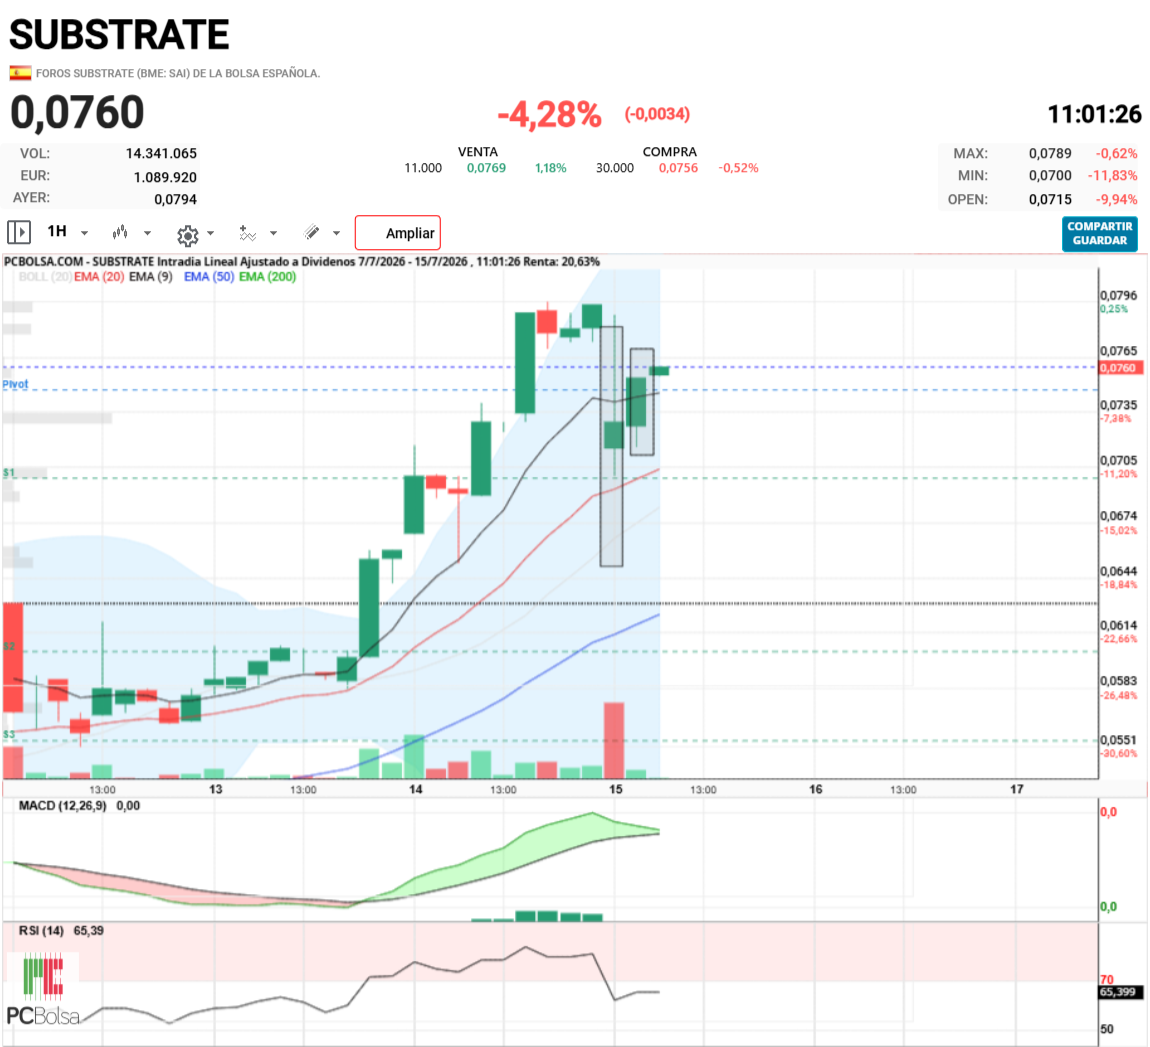Click the Compartir Guardar button
Image resolution: width=1150 pixels, height=1047 pixels.
[1099, 233]
